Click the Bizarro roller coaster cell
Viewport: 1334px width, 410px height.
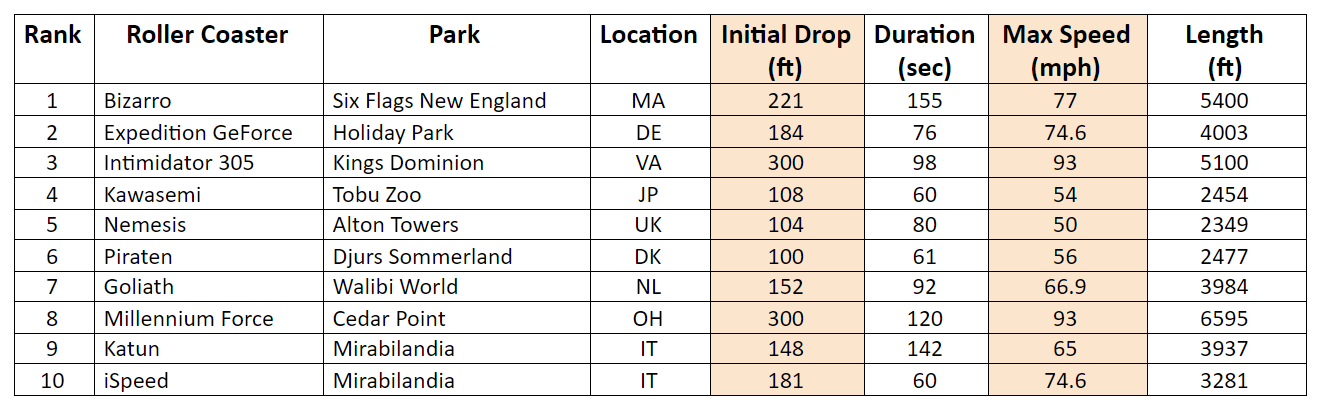pyautogui.click(x=138, y=101)
